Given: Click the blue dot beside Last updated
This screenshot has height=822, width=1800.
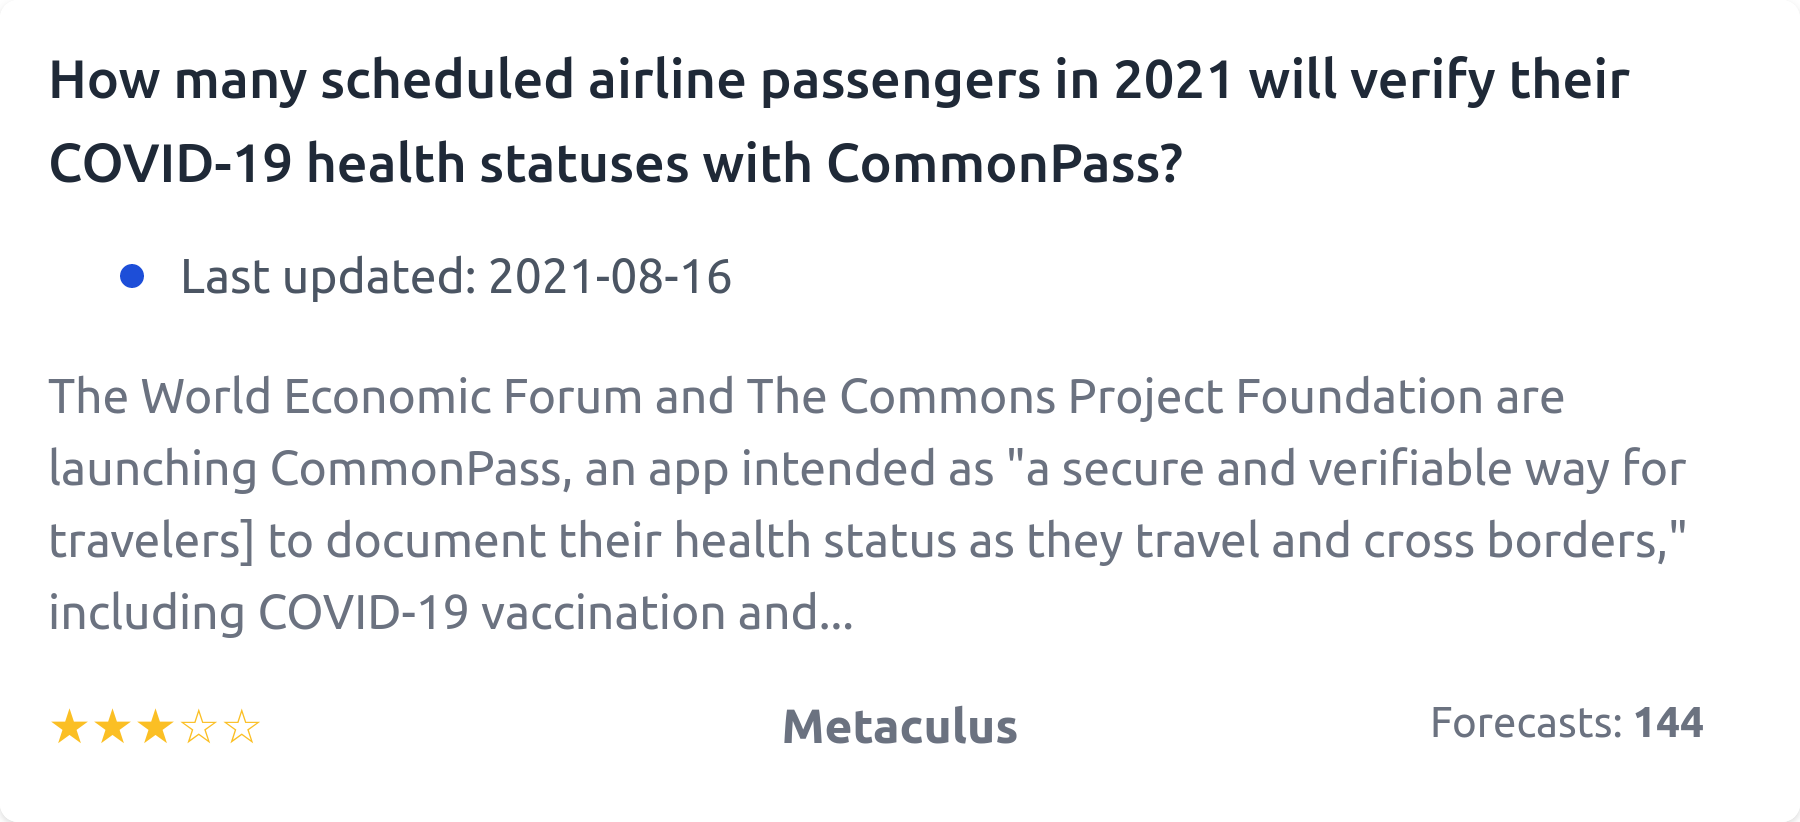Looking at the screenshot, I should [132, 276].
